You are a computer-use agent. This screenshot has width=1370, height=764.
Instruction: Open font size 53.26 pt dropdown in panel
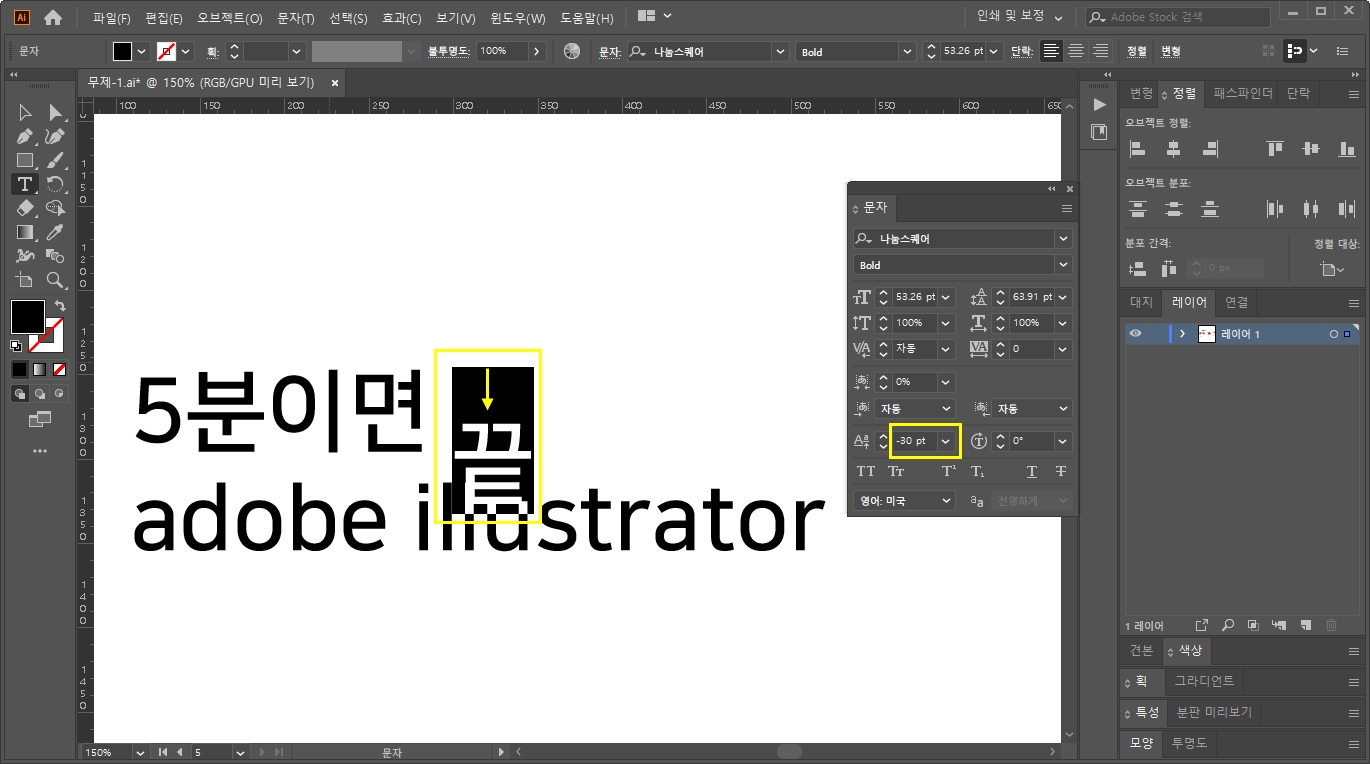(946, 297)
